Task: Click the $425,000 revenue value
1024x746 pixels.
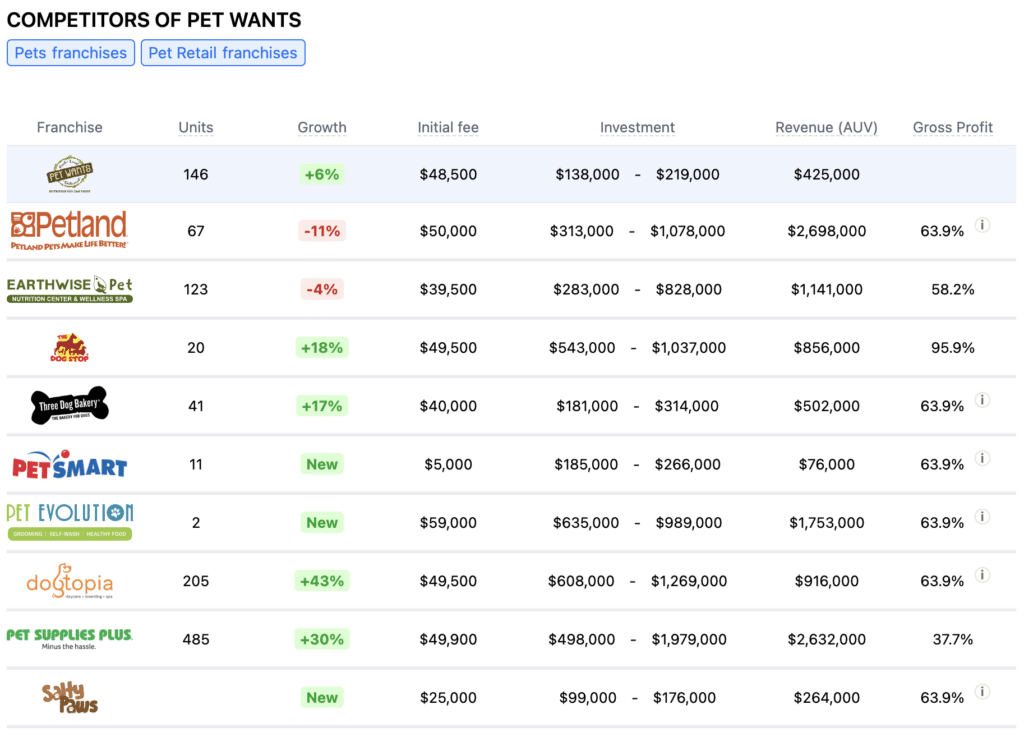Action: 826,174
